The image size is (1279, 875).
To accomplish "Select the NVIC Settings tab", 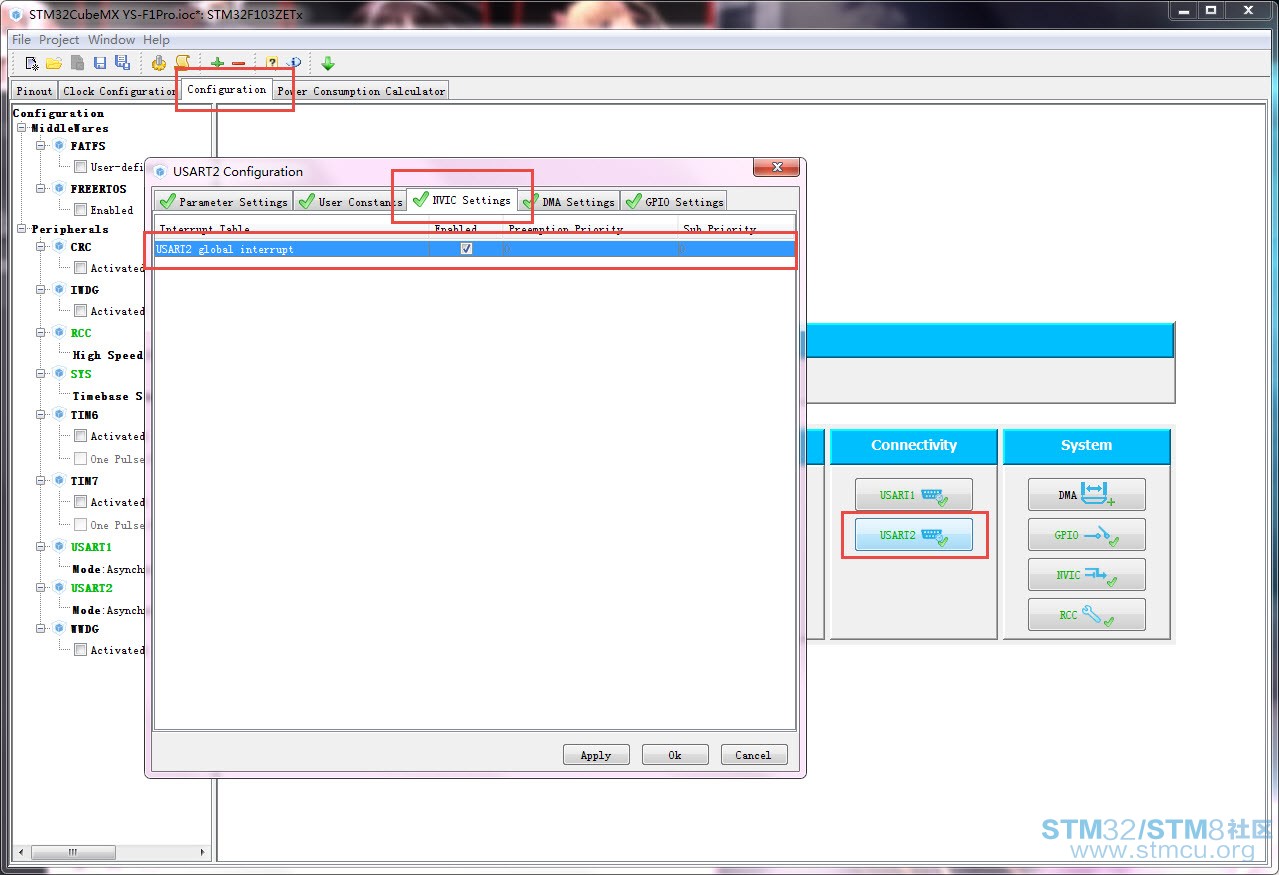I will [x=462, y=200].
